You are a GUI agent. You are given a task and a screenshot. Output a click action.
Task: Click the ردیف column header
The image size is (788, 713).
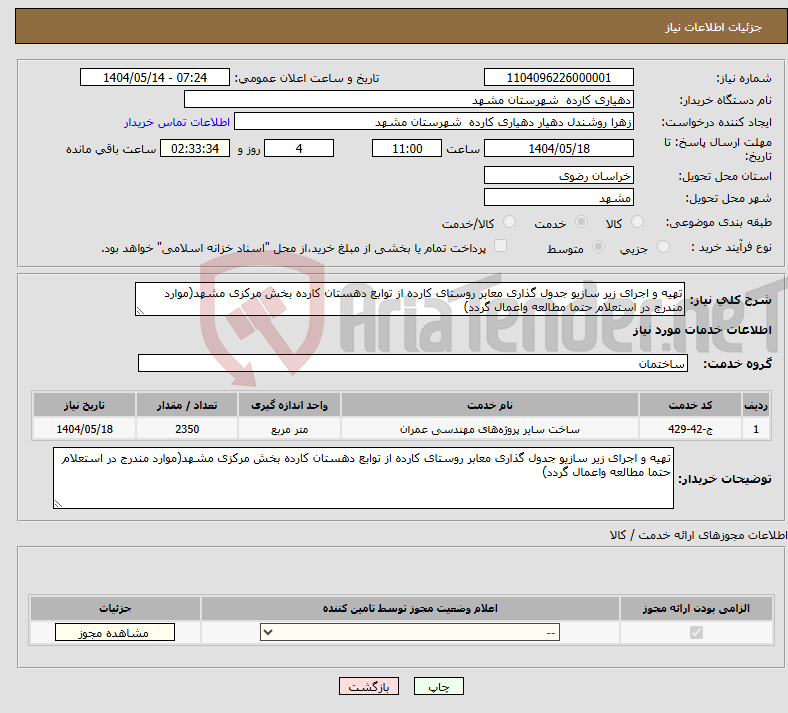click(x=756, y=405)
